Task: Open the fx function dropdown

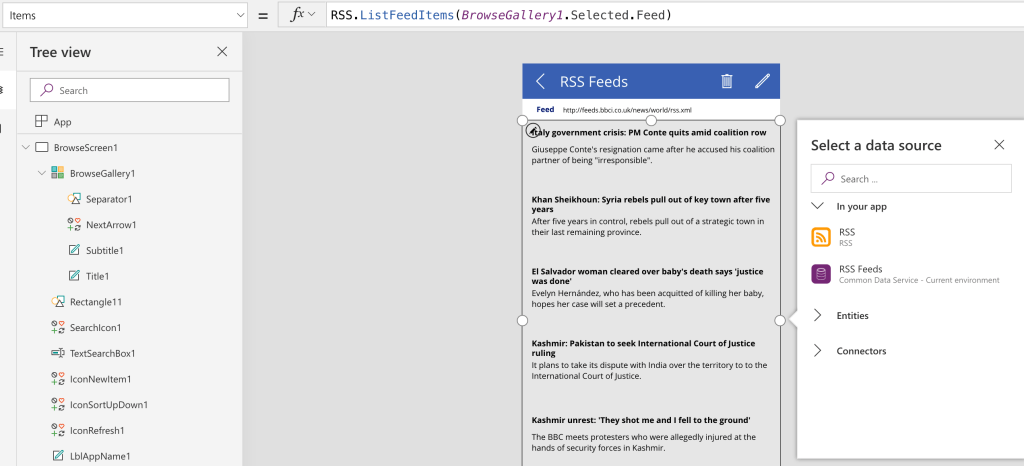Action: (x=302, y=14)
